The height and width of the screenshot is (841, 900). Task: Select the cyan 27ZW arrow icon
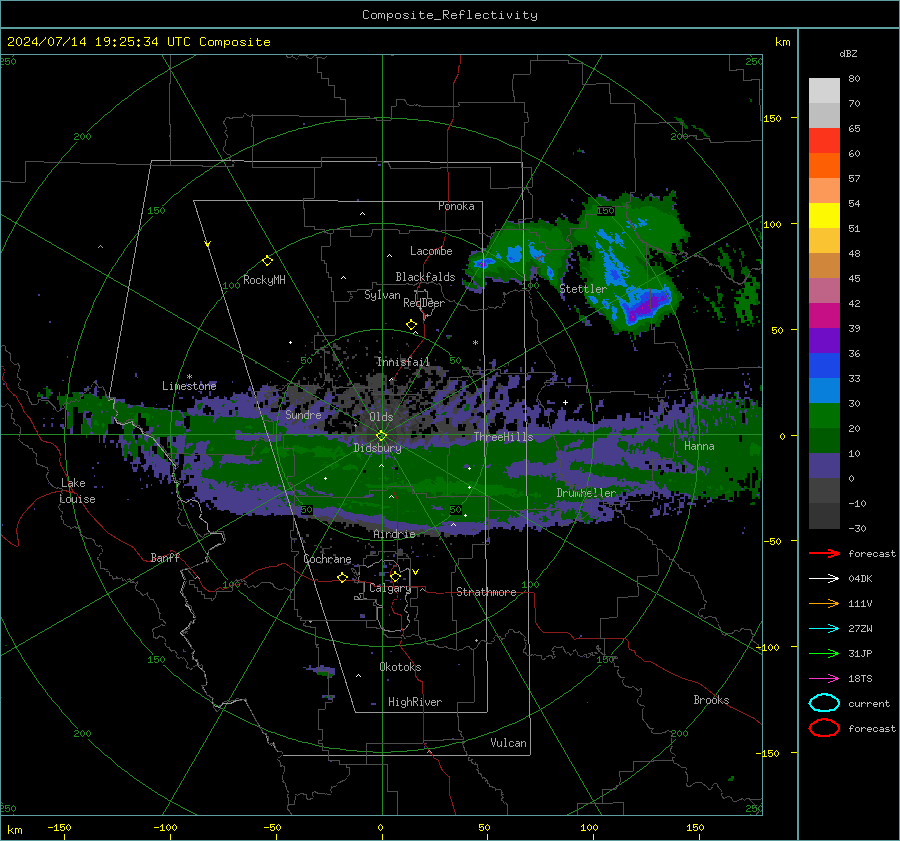824,629
